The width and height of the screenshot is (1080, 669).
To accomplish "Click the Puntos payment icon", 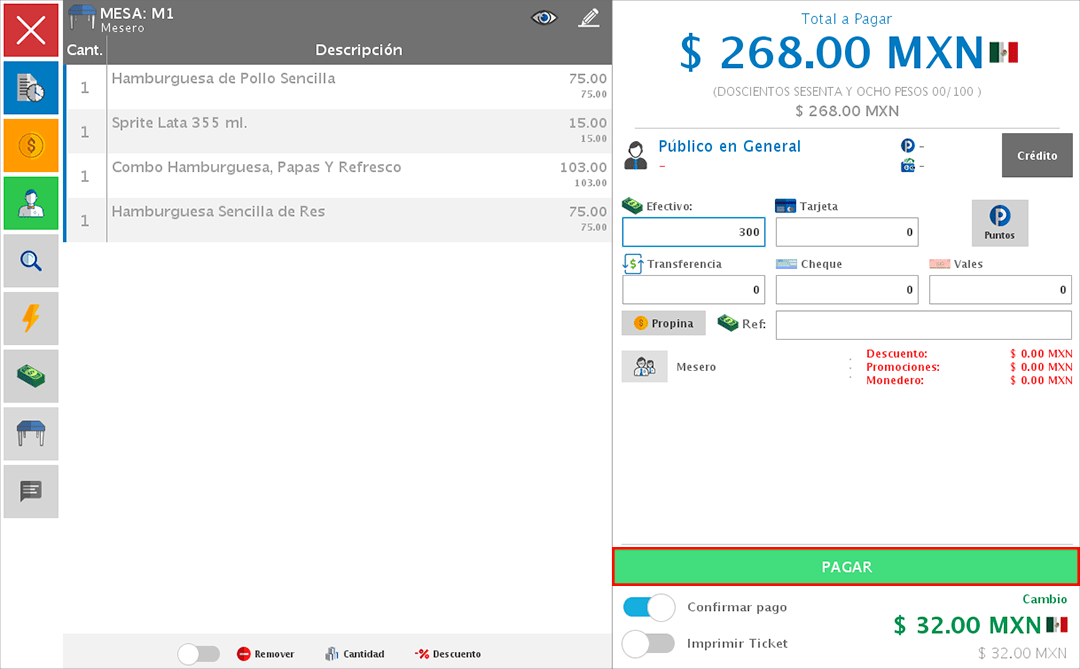I will (x=1000, y=222).
